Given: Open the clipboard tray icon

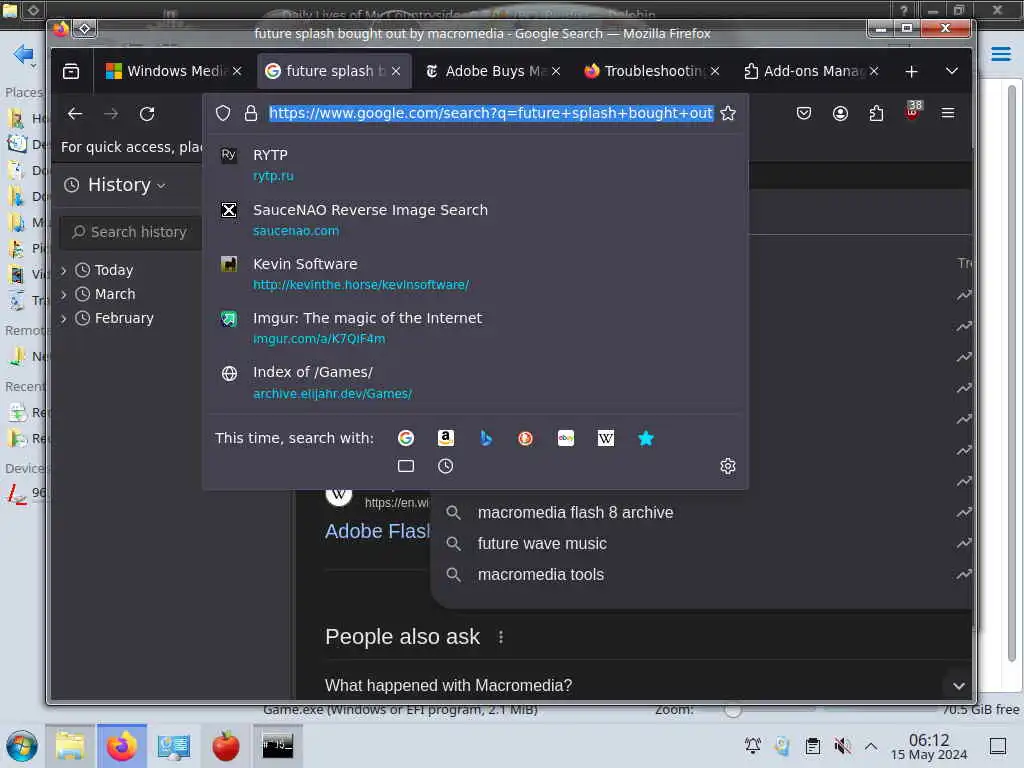Looking at the screenshot, I should (812, 746).
